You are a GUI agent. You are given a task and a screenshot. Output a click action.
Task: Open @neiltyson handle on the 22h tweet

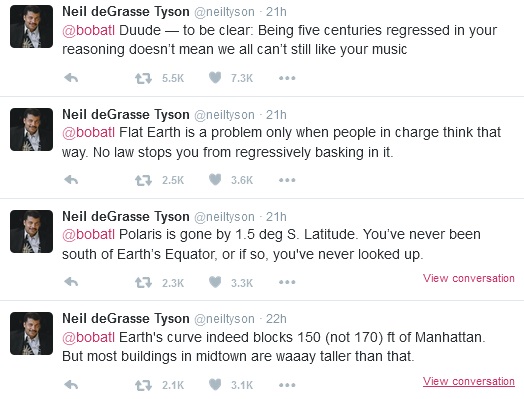click(x=224, y=319)
